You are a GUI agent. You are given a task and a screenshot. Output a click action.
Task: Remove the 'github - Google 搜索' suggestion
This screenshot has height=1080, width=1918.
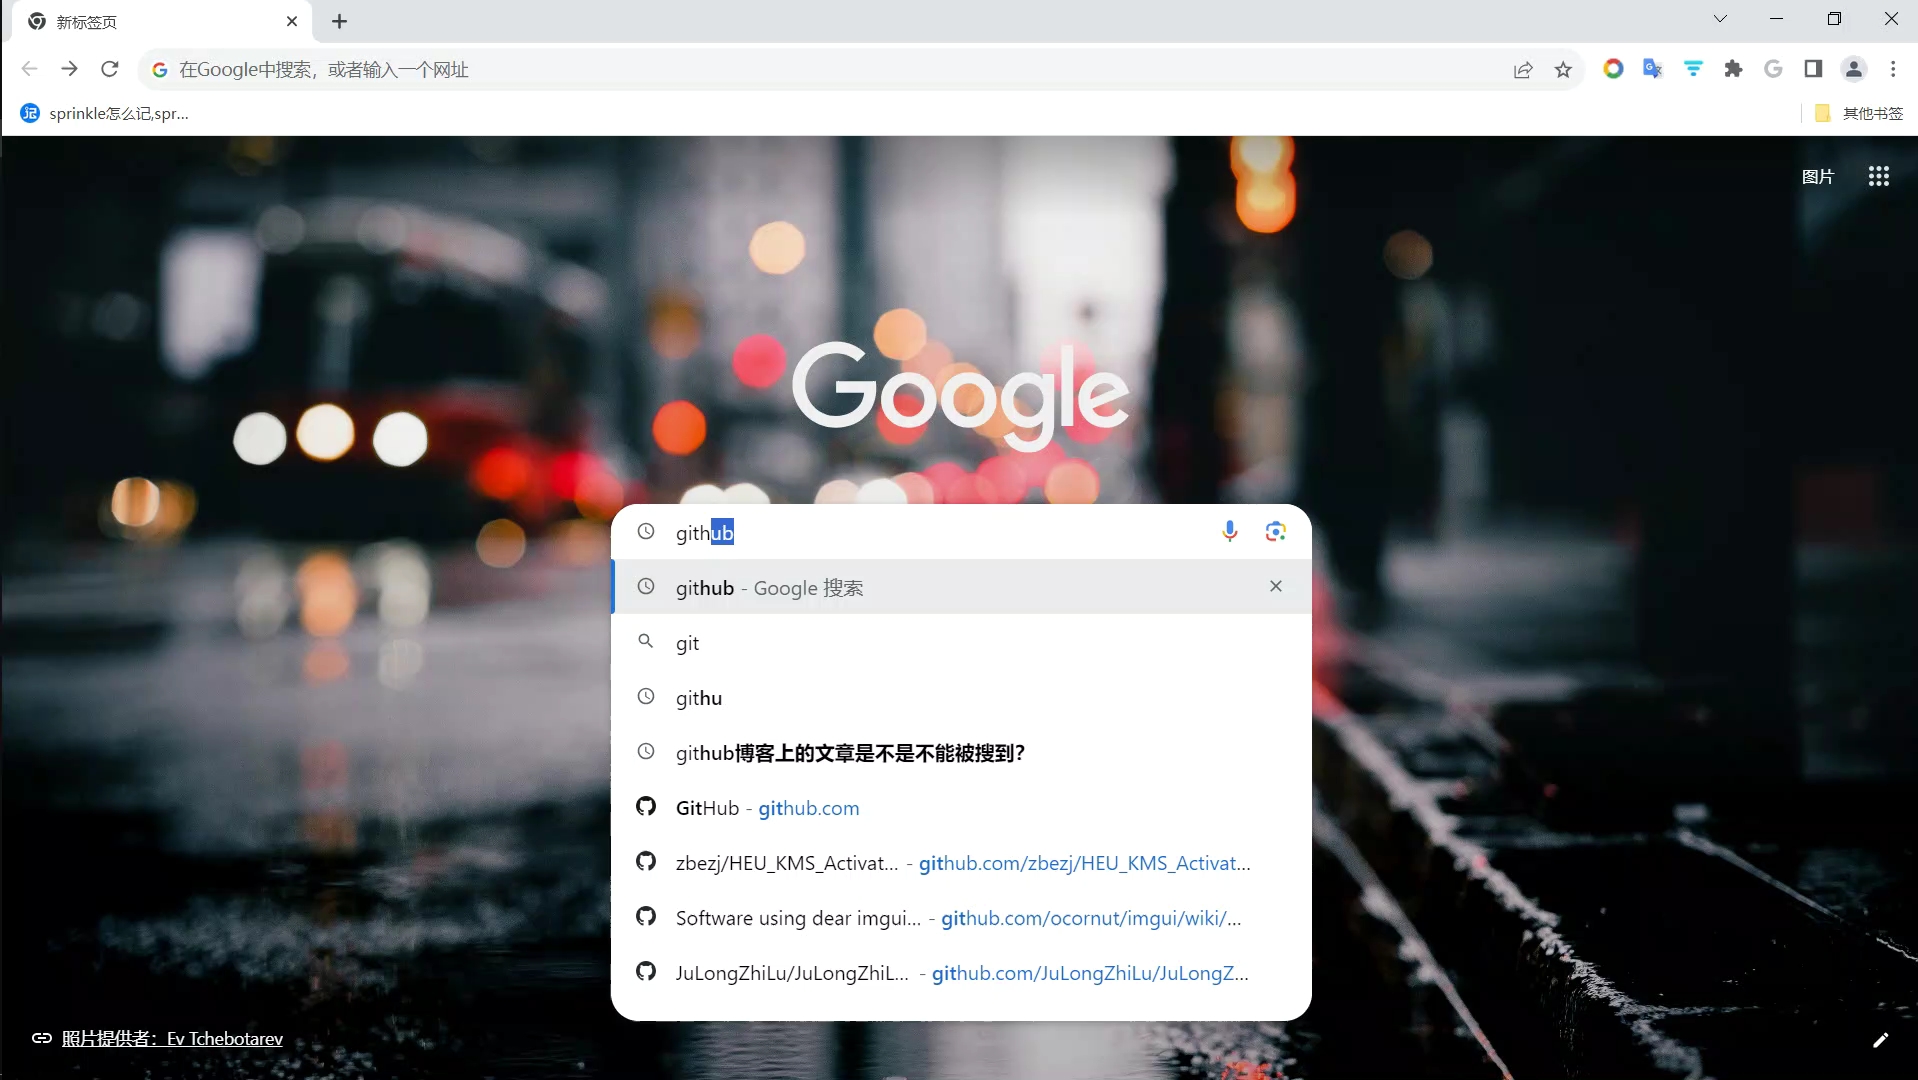click(x=1275, y=586)
